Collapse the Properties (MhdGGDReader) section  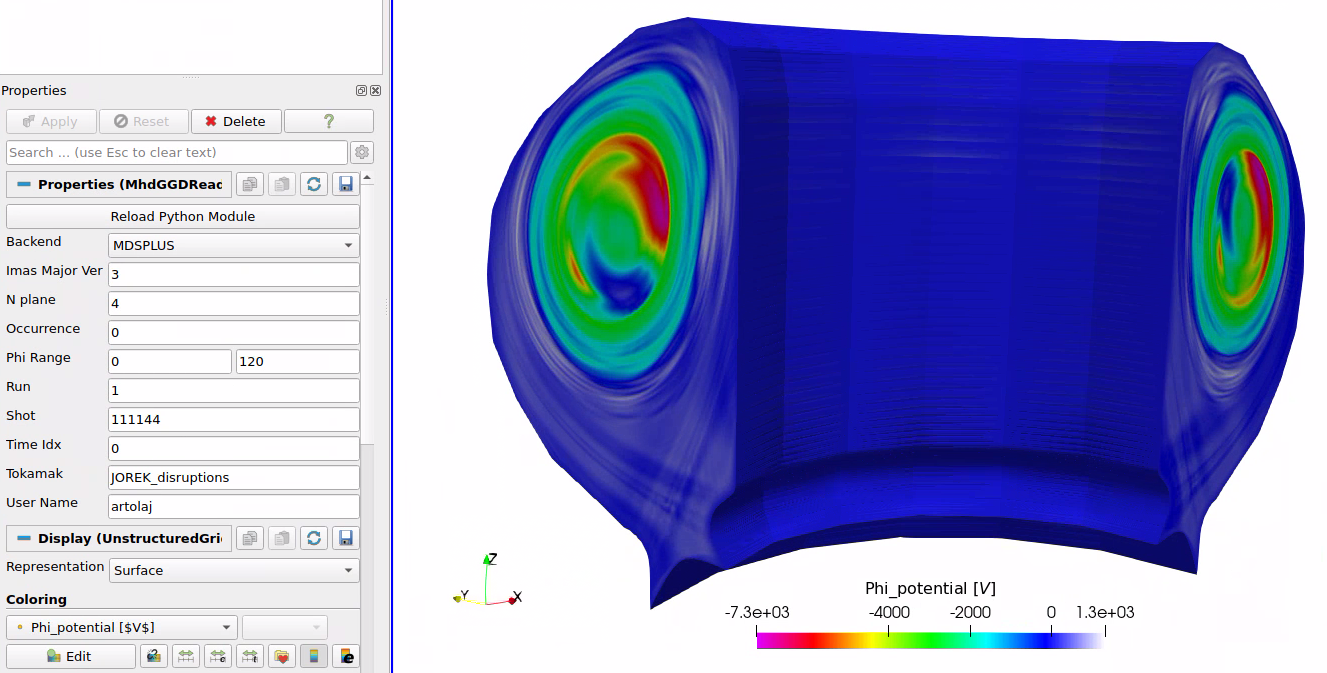point(24,185)
